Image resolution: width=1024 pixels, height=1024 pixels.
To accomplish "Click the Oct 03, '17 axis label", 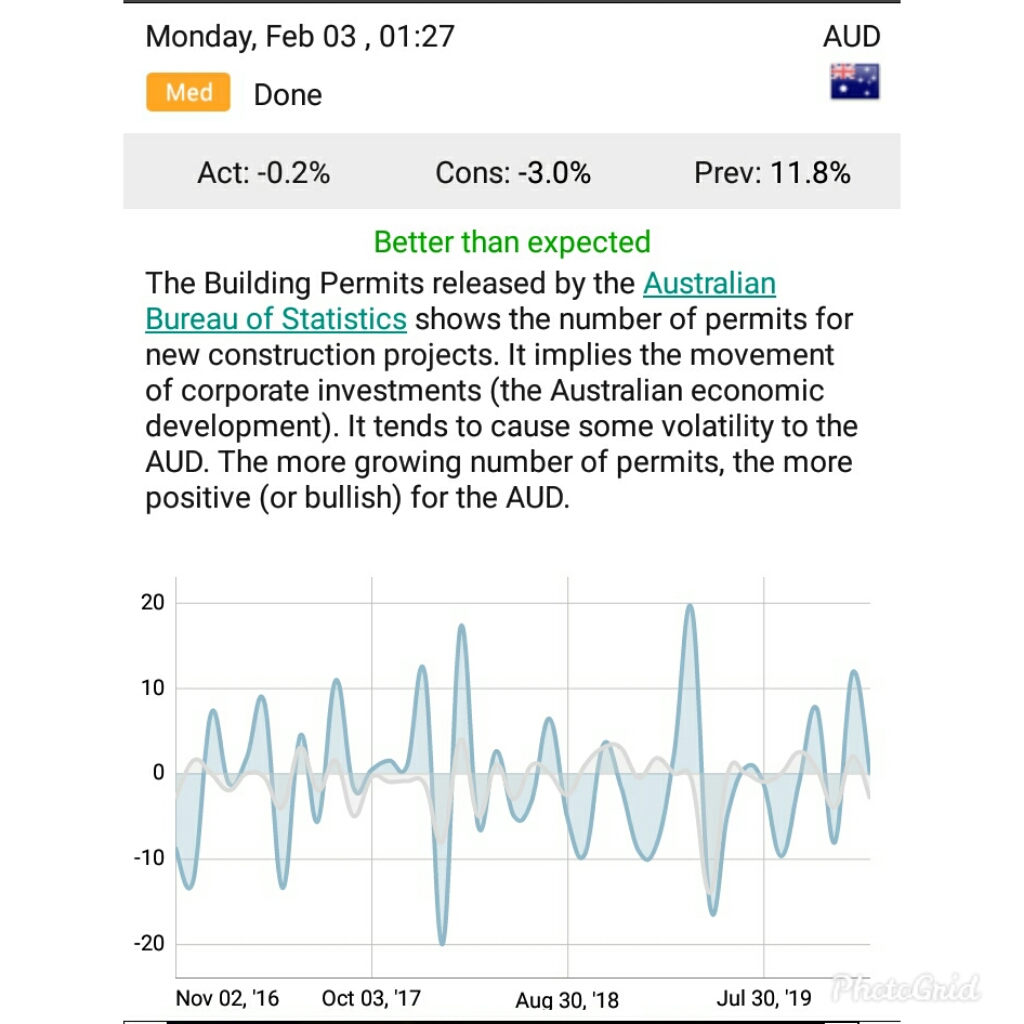I will click(371, 998).
